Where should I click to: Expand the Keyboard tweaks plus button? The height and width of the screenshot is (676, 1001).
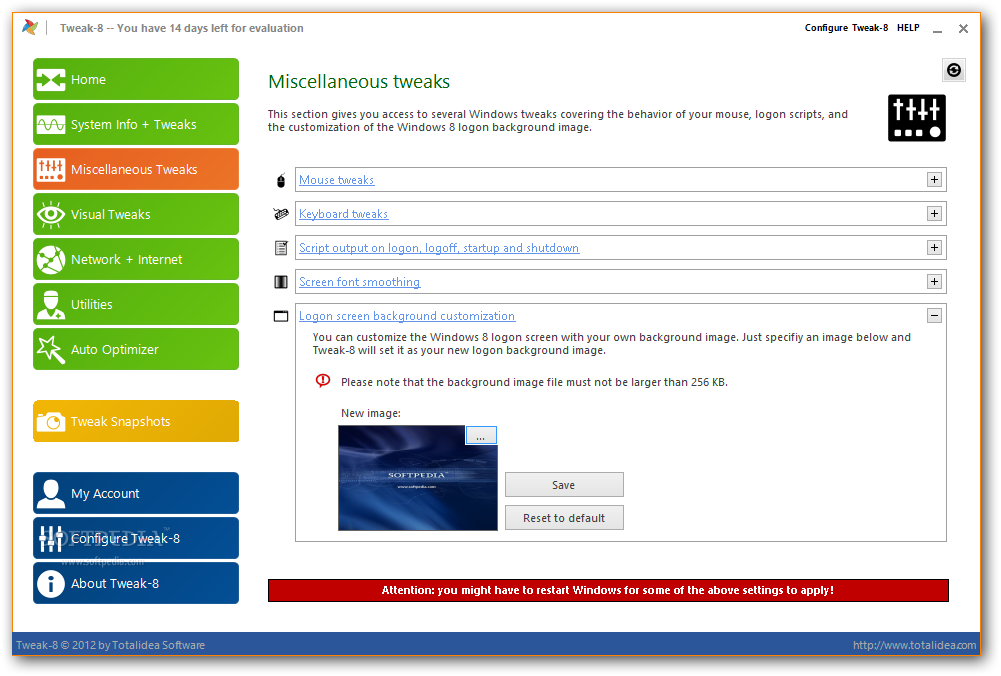(934, 213)
